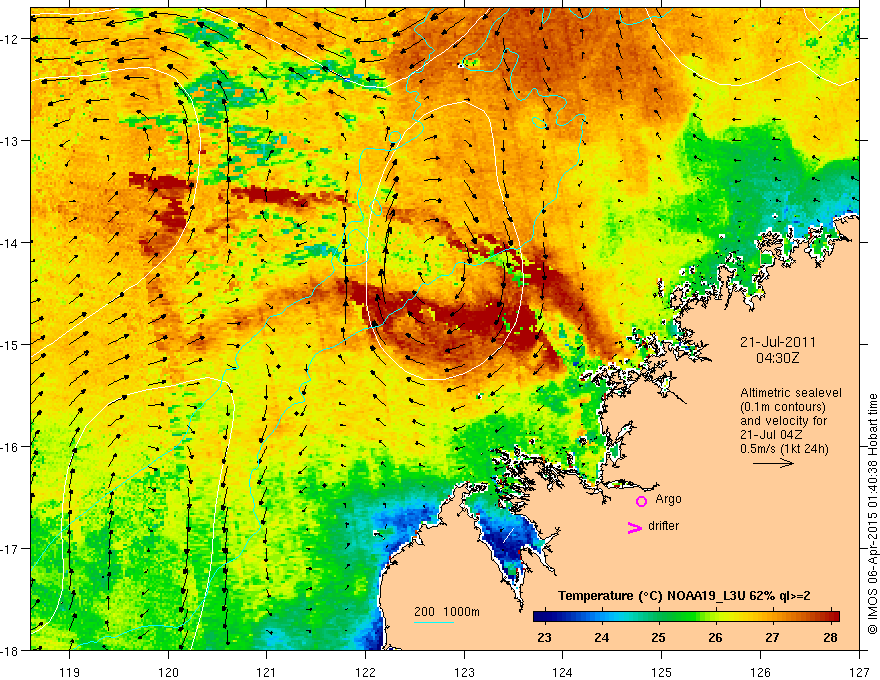Viewport: 880px width, 680px height.
Task: Click the latitude axis label -18
Action: coord(10,650)
